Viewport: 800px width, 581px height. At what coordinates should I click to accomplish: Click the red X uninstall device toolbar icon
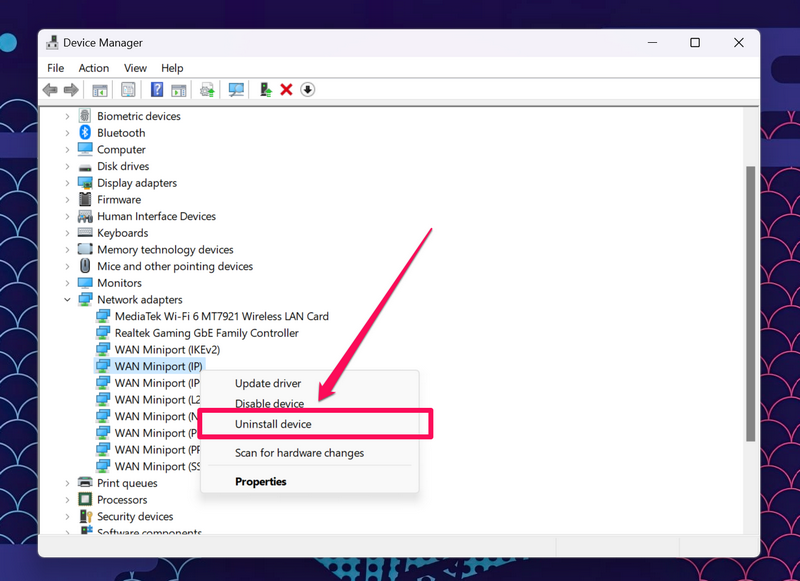[x=286, y=90]
